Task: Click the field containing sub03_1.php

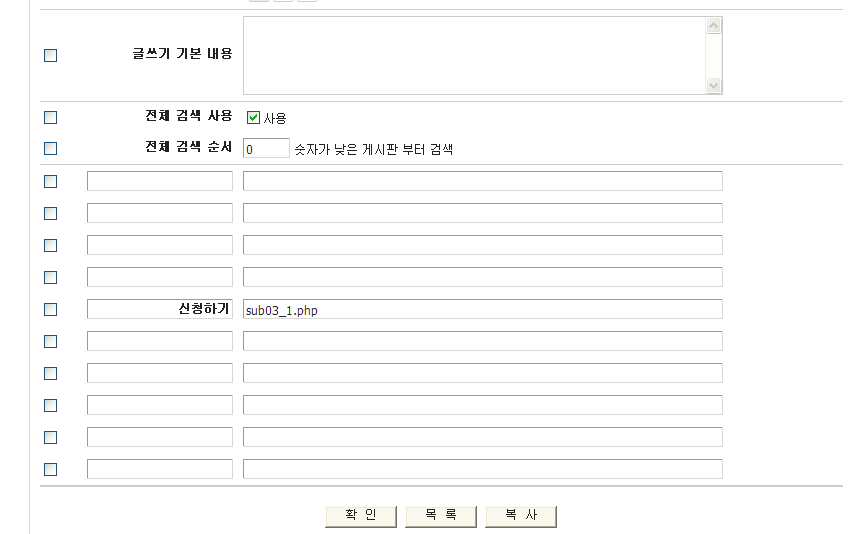Action: coord(482,309)
